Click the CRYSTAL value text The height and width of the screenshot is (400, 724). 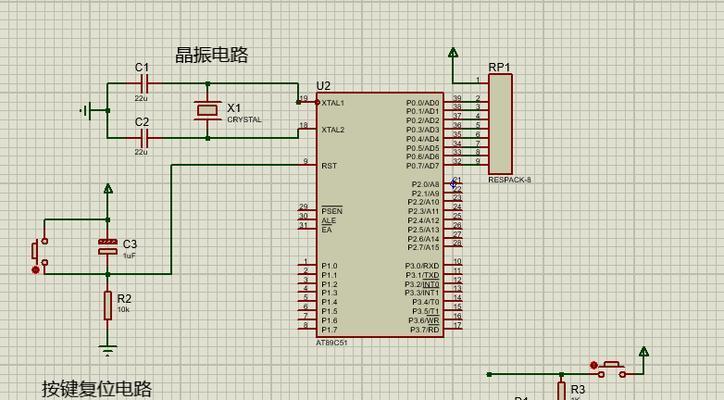(244, 120)
